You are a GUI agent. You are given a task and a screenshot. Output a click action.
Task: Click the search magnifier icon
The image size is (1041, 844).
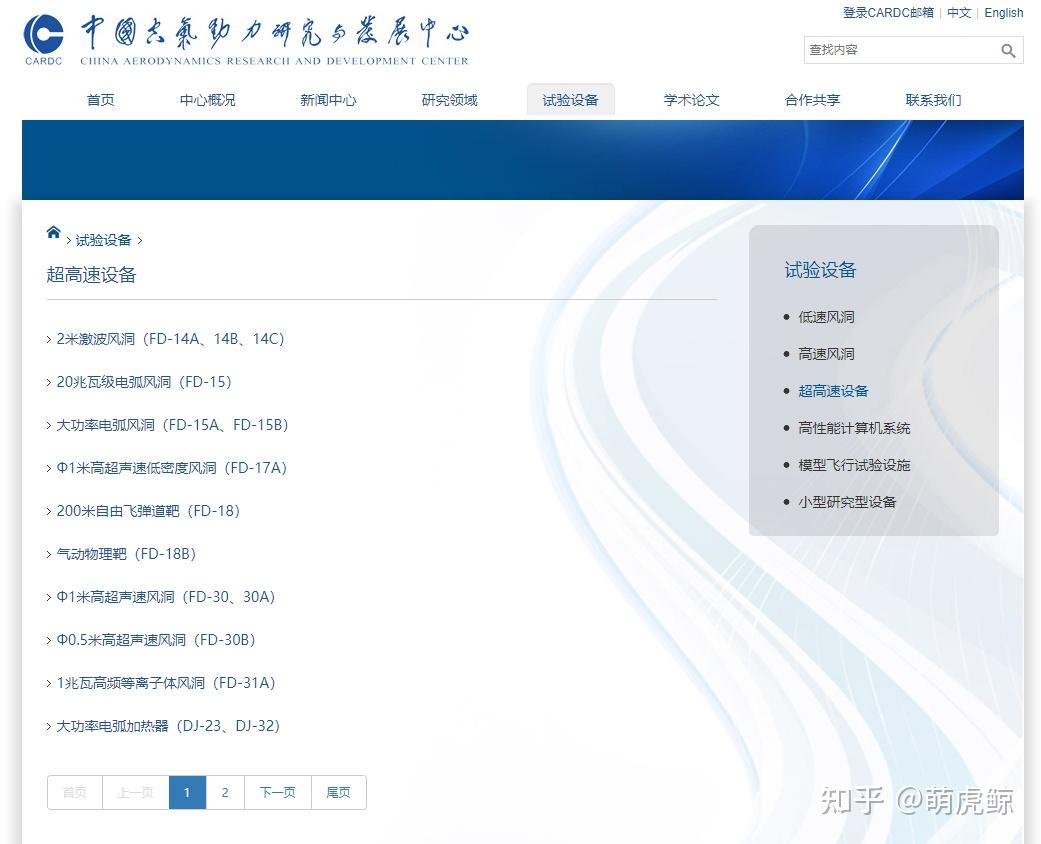click(1009, 50)
